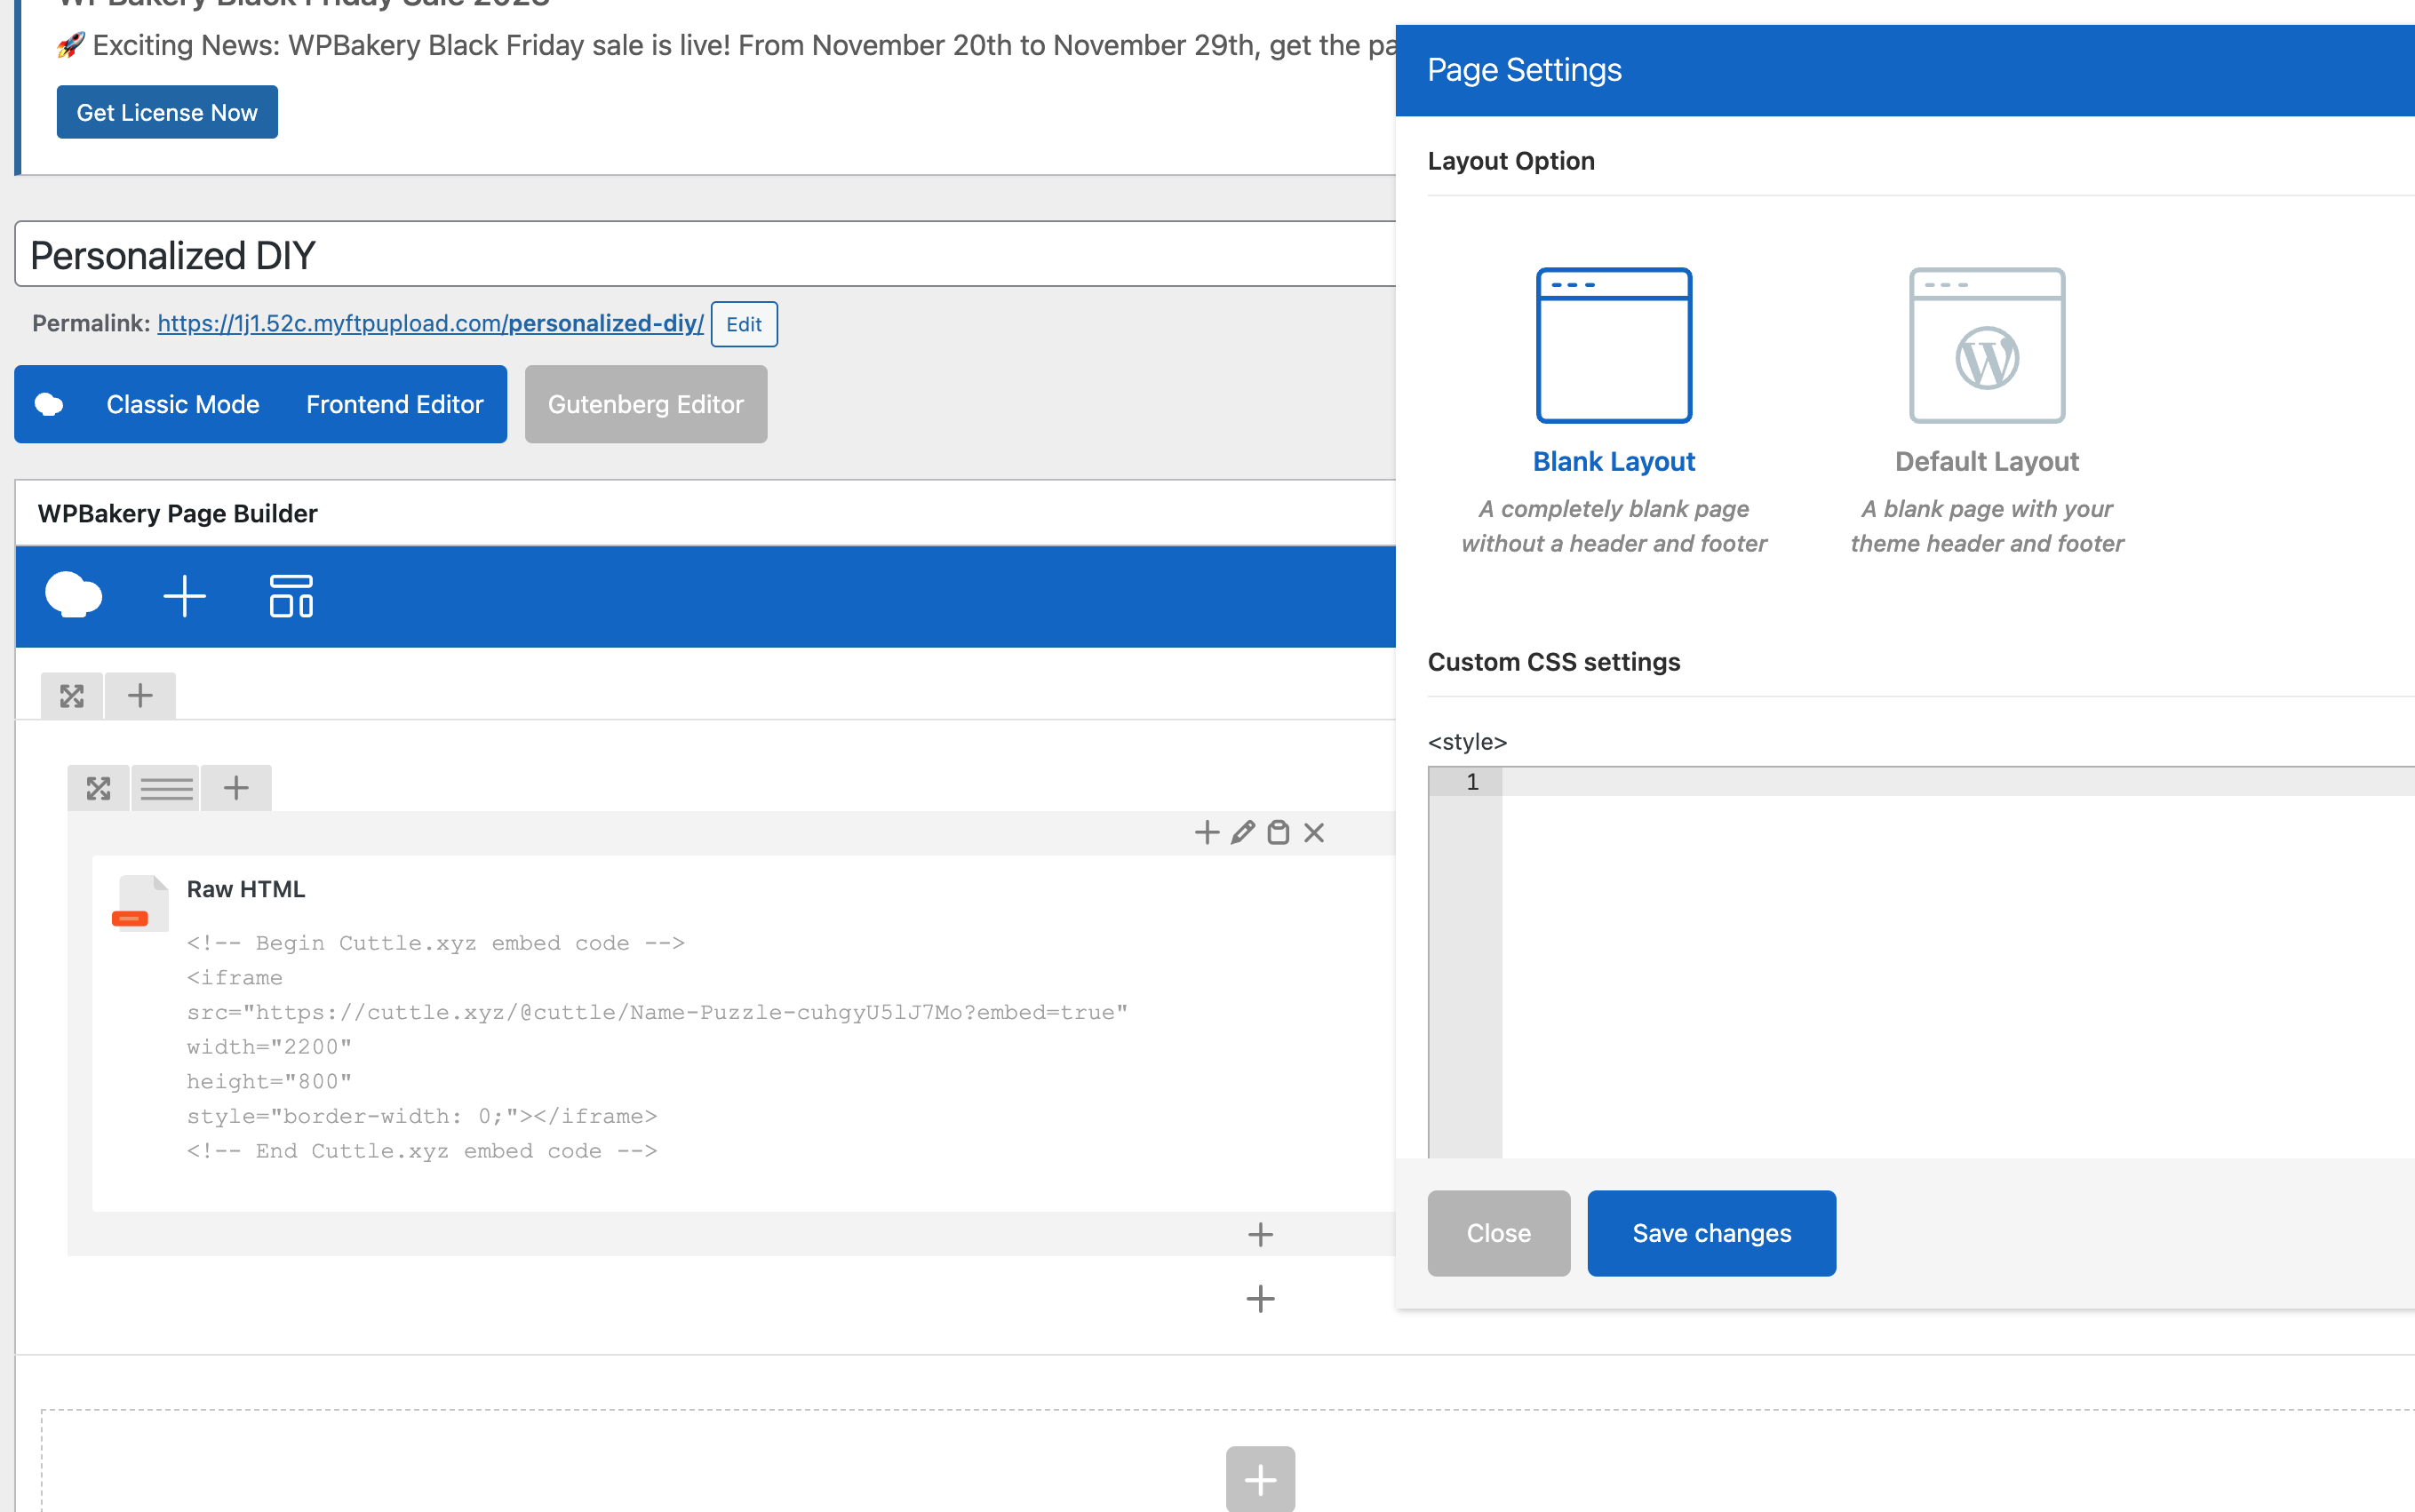Image resolution: width=2415 pixels, height=1512 pixels.
Task: Delete the column with the X icon
Action: (x=1314, y=832)
